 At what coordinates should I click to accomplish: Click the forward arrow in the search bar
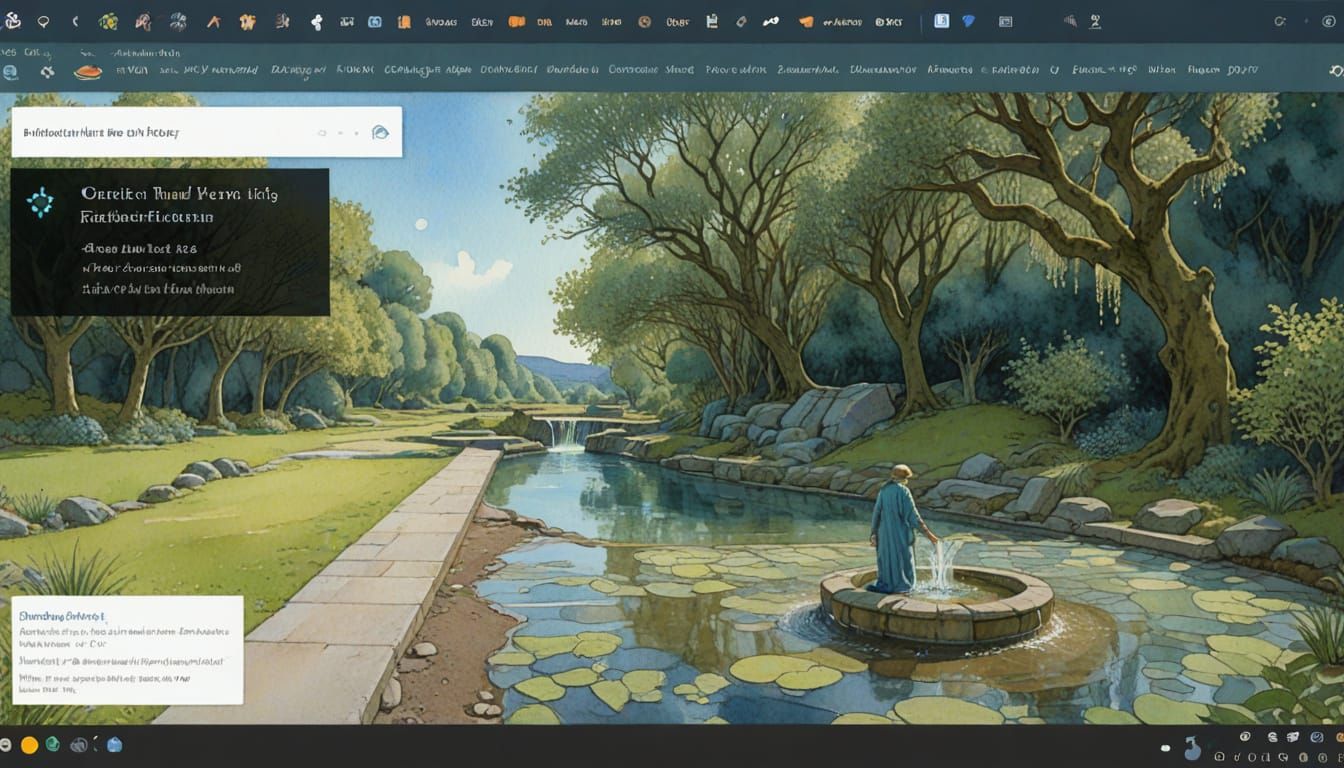click(x=342, y=133)
